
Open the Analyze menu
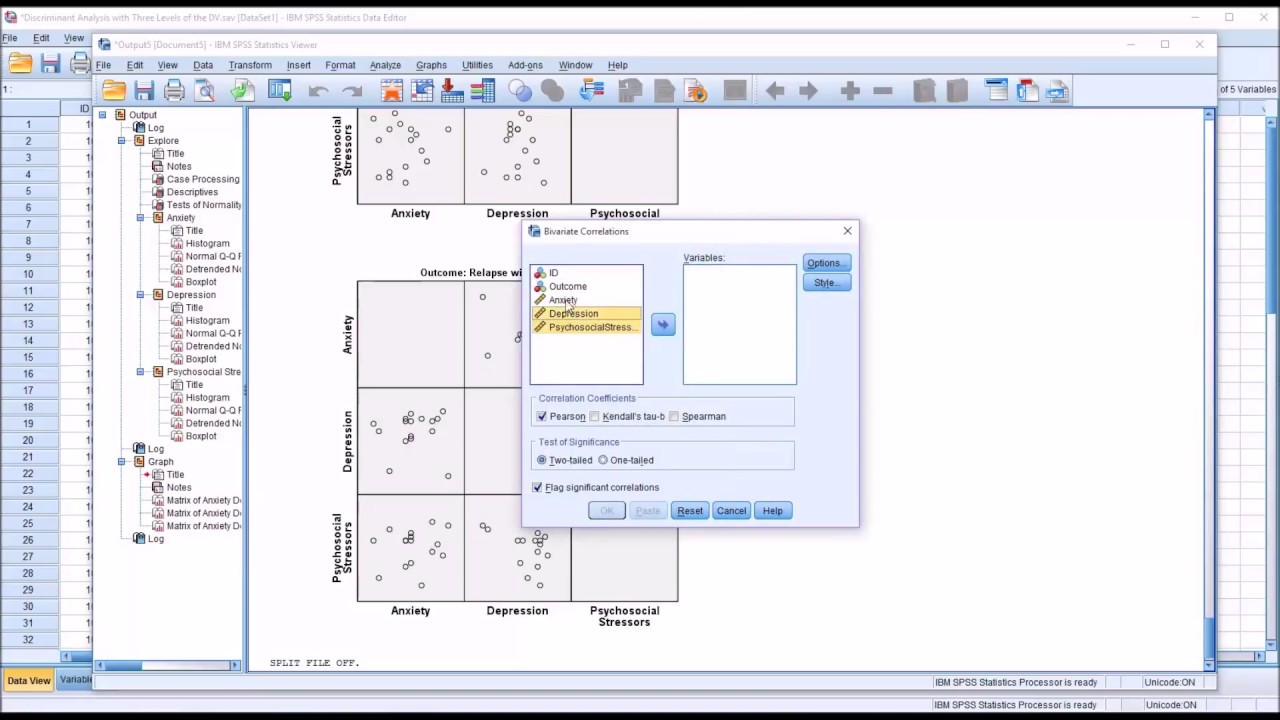(x=385, y=65)
